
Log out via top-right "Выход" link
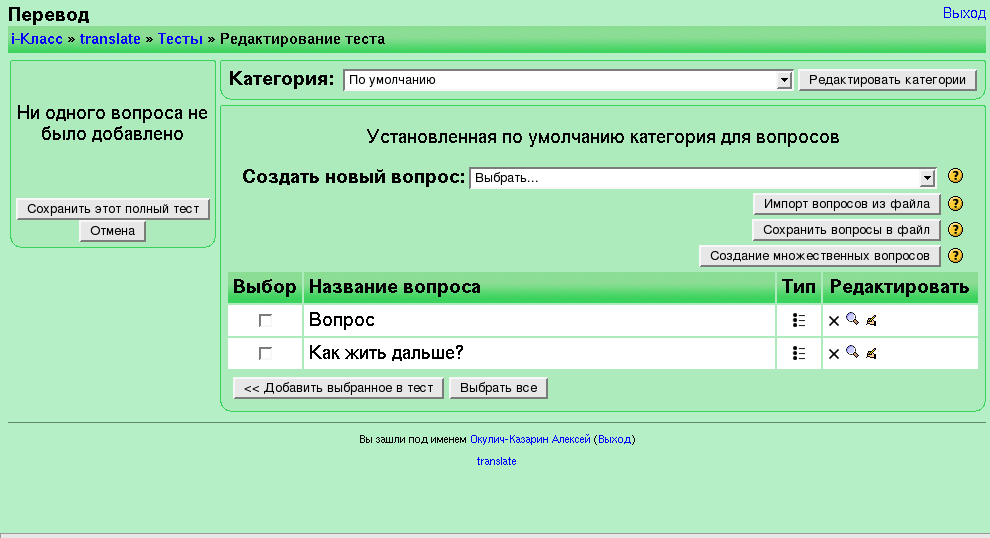tap(963, 13)
